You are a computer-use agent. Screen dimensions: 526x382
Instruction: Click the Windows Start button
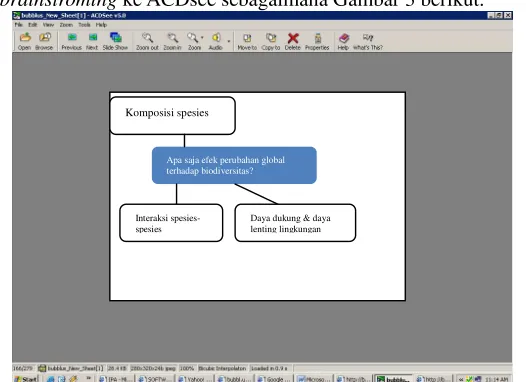[x=26, y=379]
